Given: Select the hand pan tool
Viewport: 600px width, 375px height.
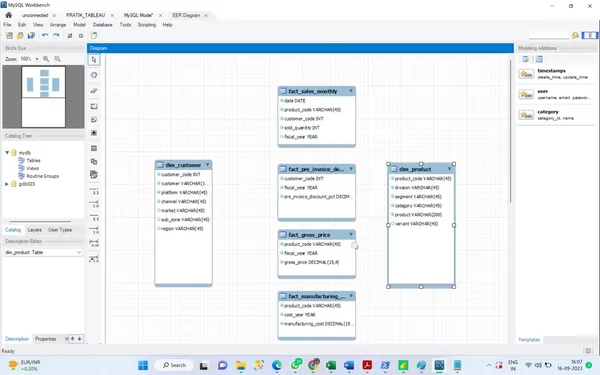Looking at the screenshot, I should click(x=94, y=75).
